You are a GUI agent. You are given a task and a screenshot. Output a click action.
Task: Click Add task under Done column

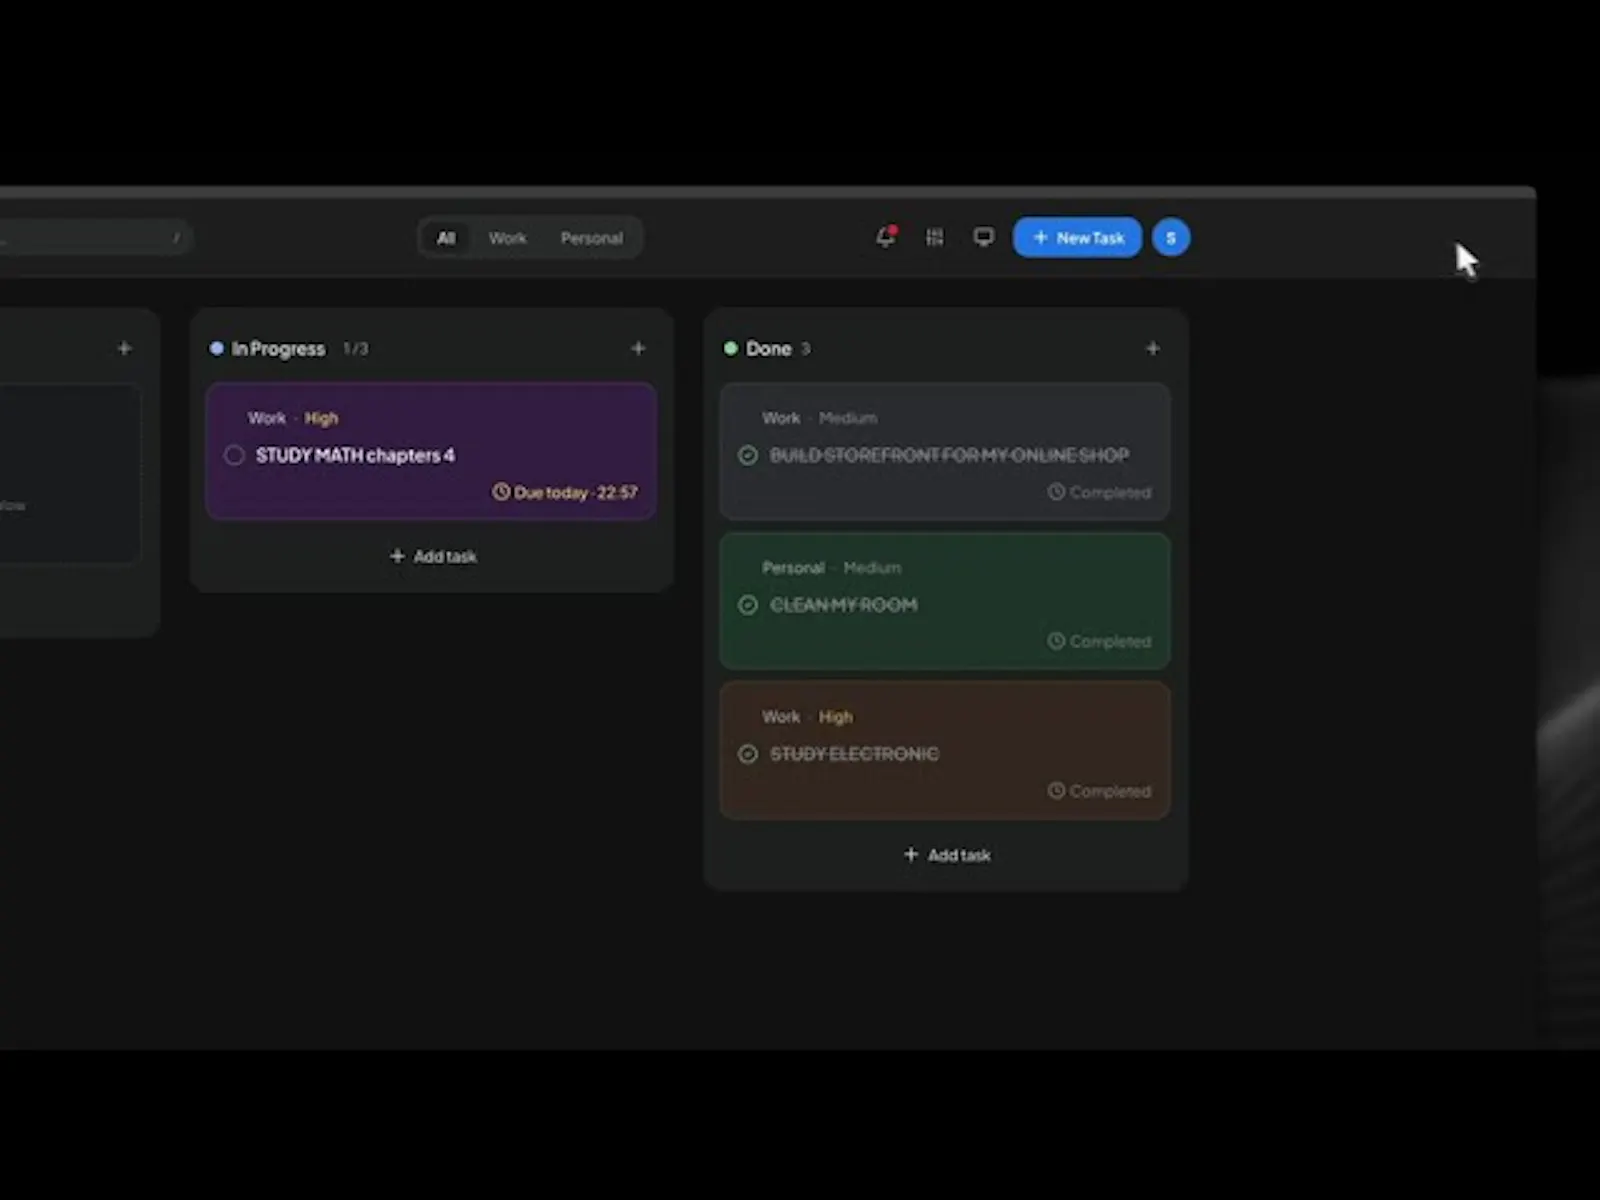click(947, 855)
